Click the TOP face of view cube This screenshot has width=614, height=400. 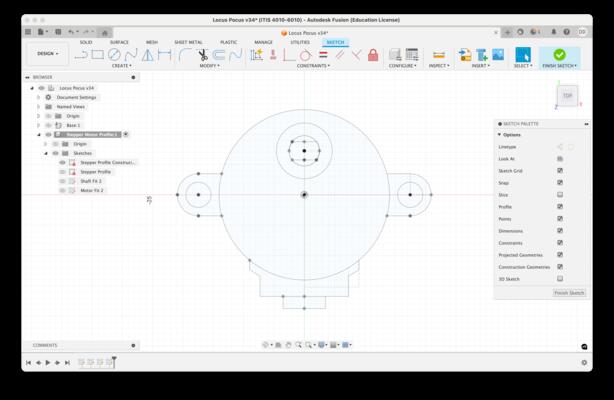[x=567, y=96]
